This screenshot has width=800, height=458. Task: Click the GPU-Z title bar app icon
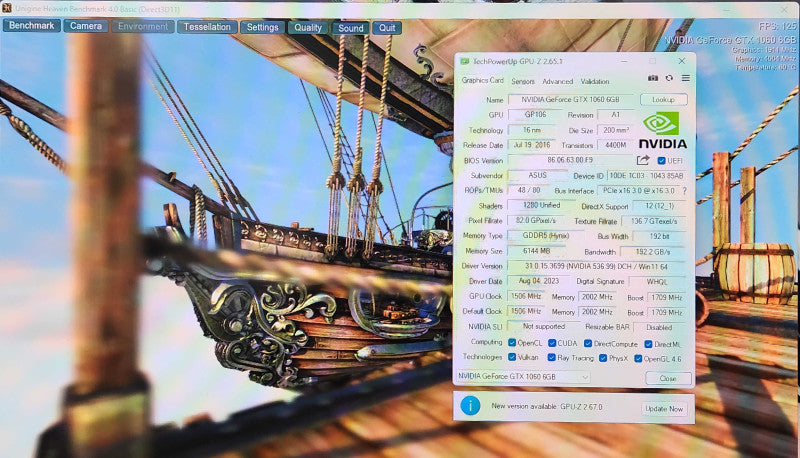464,61
